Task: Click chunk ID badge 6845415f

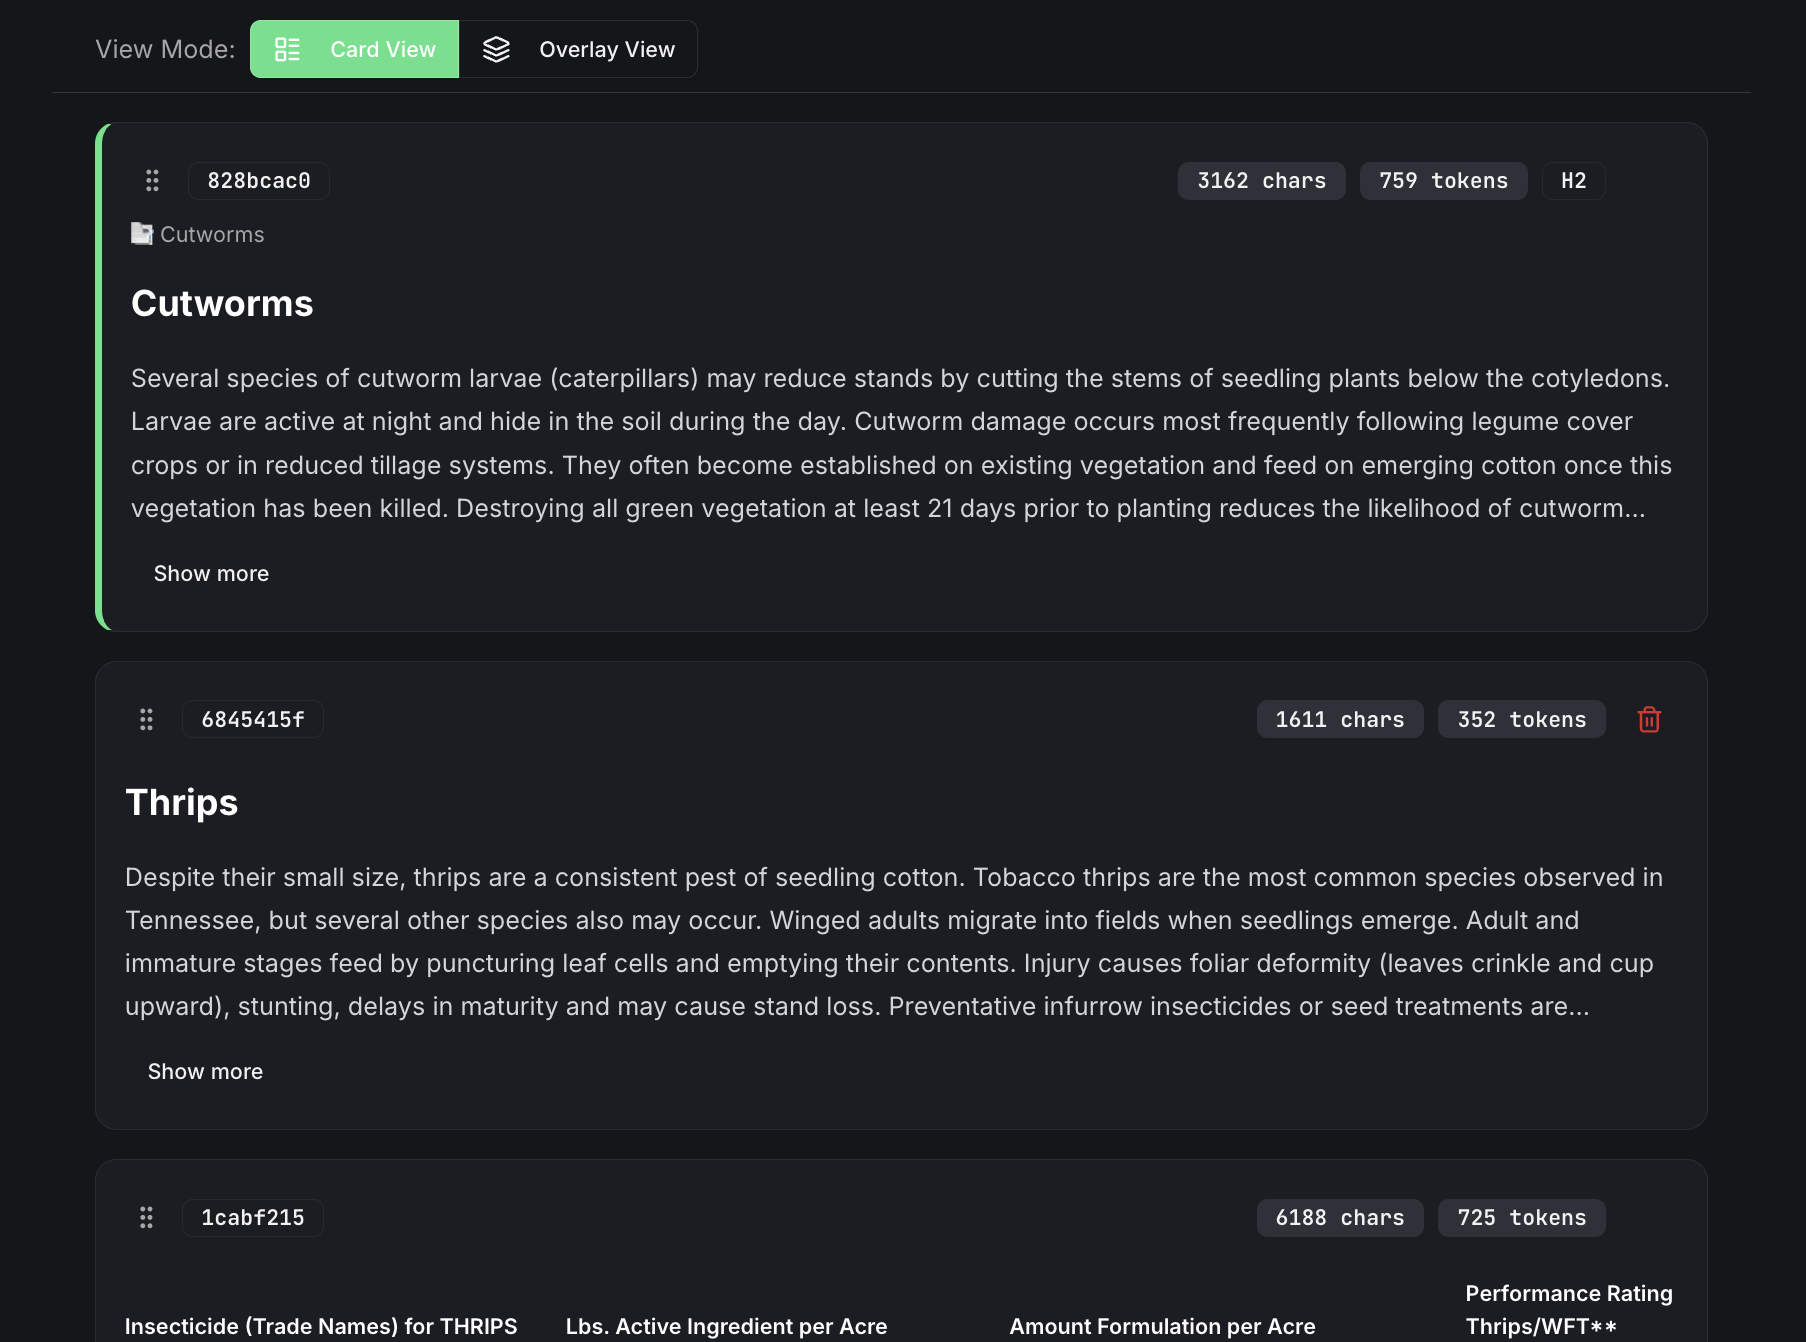Action: tap(252, 719)
